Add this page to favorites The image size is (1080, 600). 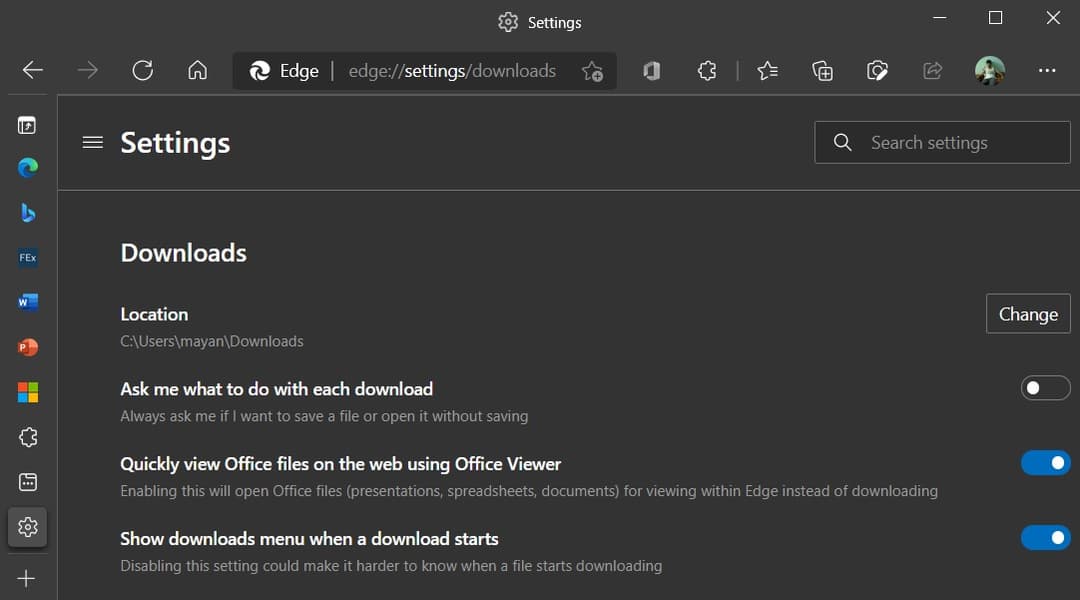pos(592,71)
